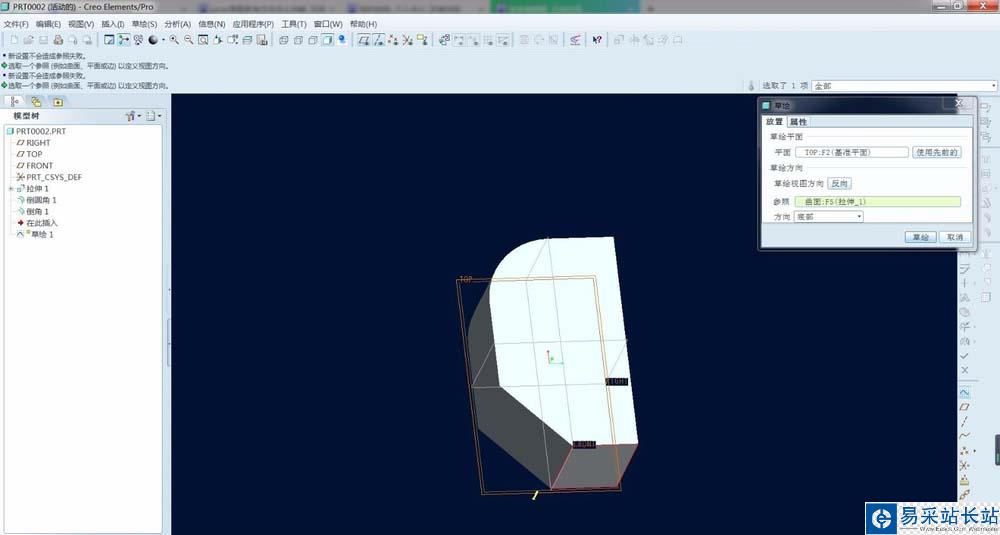Toggle datum planes display icon

364,40
